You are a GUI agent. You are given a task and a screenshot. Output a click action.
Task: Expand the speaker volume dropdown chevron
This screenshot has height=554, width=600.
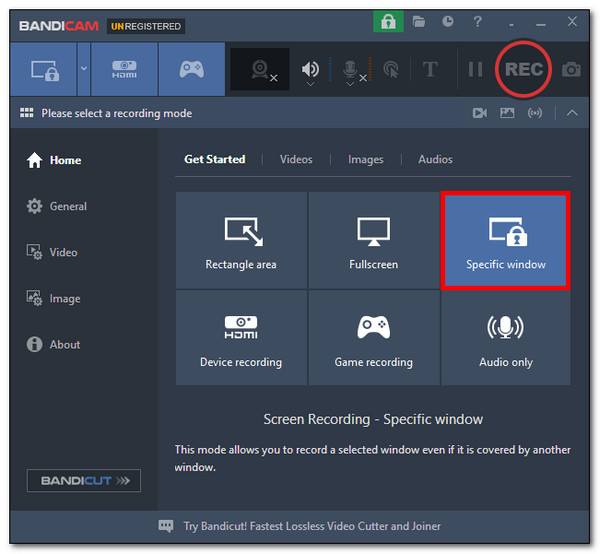[310, 83]
